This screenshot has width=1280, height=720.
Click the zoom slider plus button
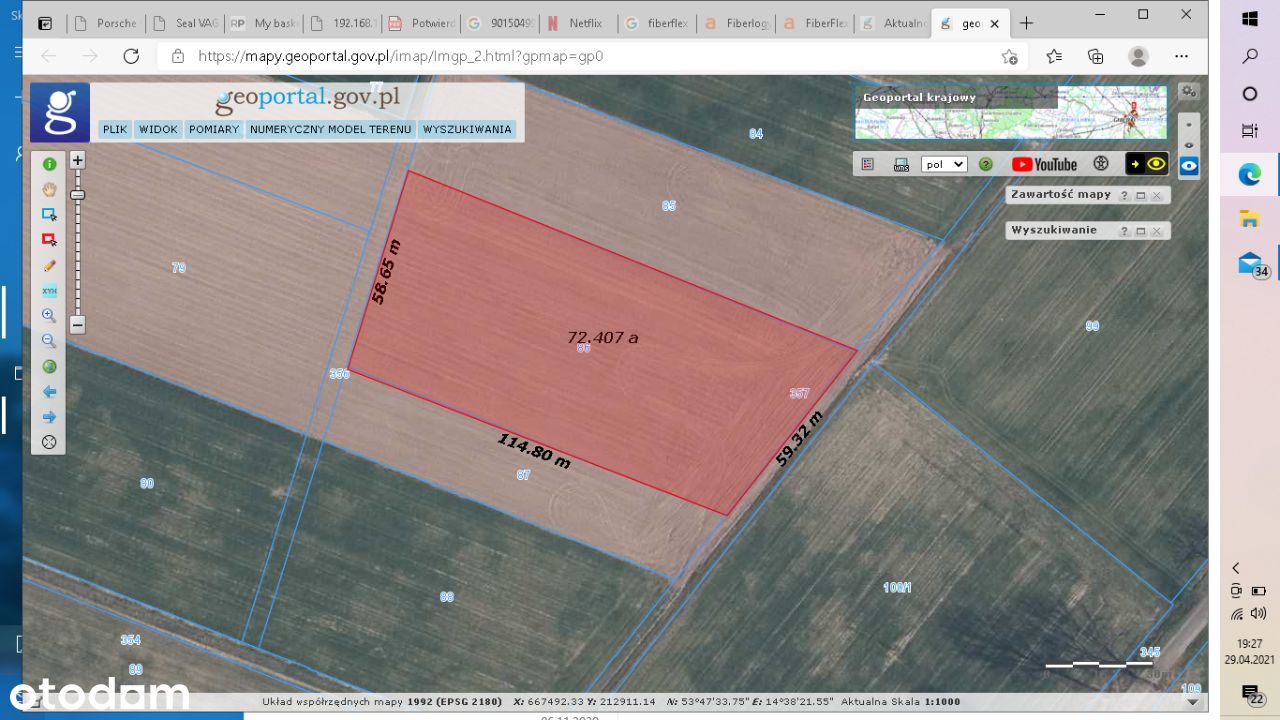(x=77, y=160)
